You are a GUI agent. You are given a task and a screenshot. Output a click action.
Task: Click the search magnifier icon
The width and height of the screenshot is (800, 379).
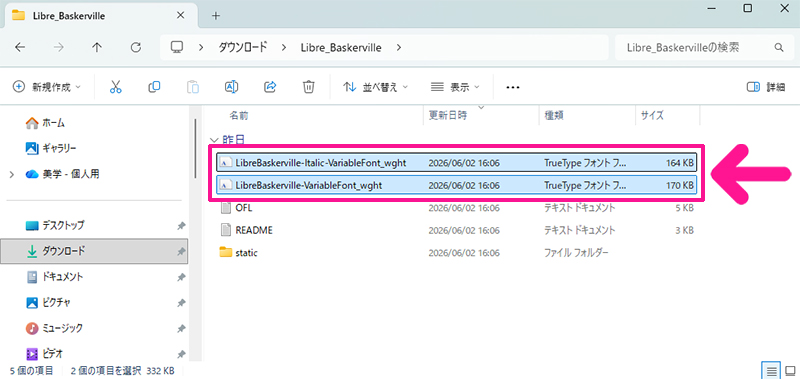[779, 47]
